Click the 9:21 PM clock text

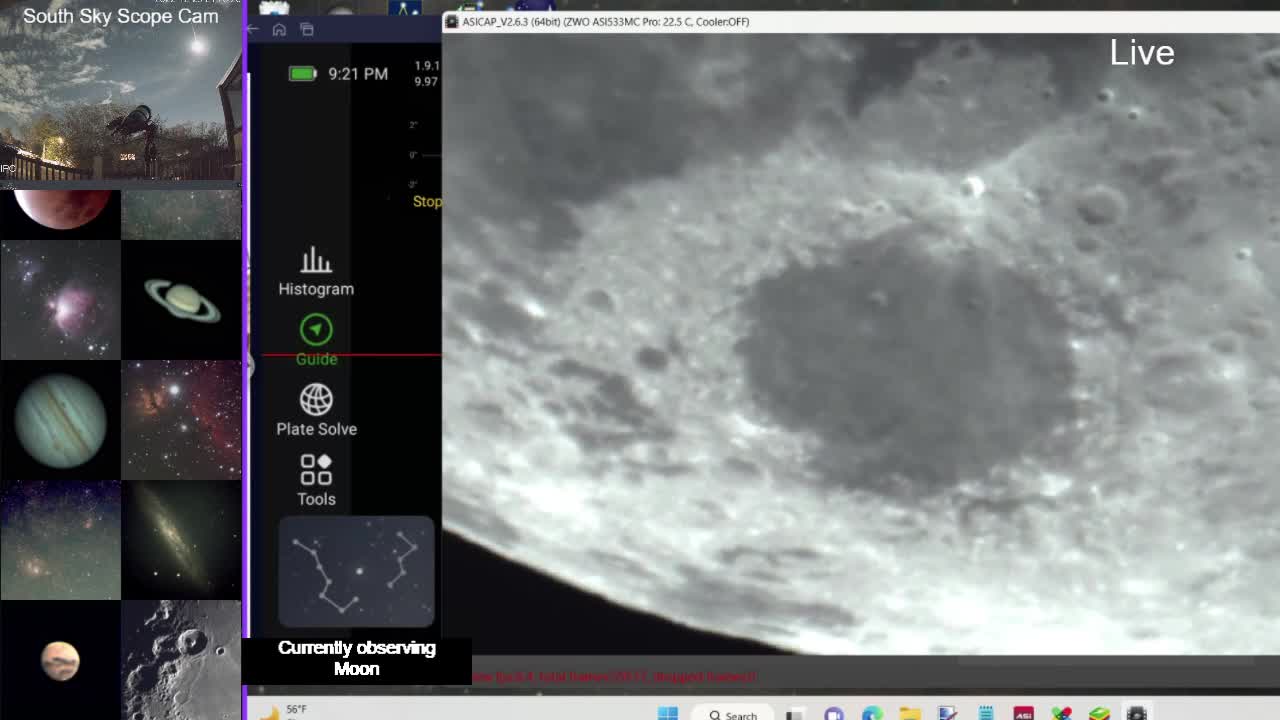pyautogui.click(x=358, y=74)
